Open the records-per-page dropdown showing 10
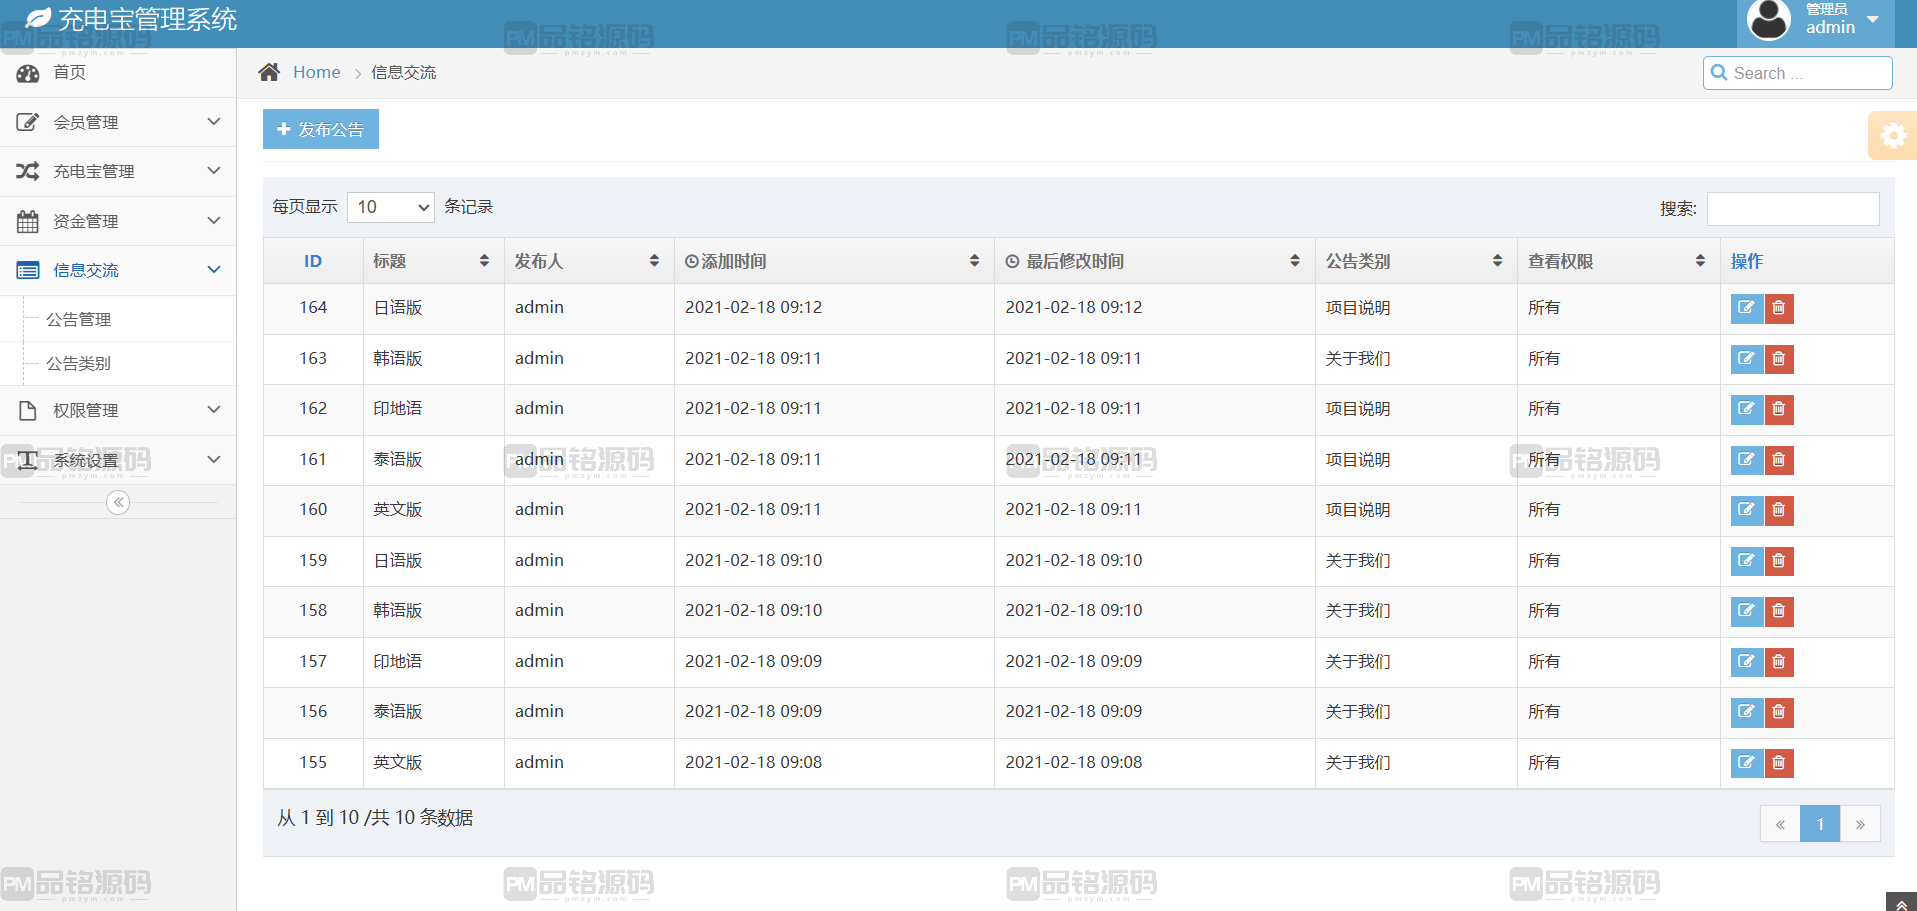The image size is (1917, 911). click(x=391, y=207)
